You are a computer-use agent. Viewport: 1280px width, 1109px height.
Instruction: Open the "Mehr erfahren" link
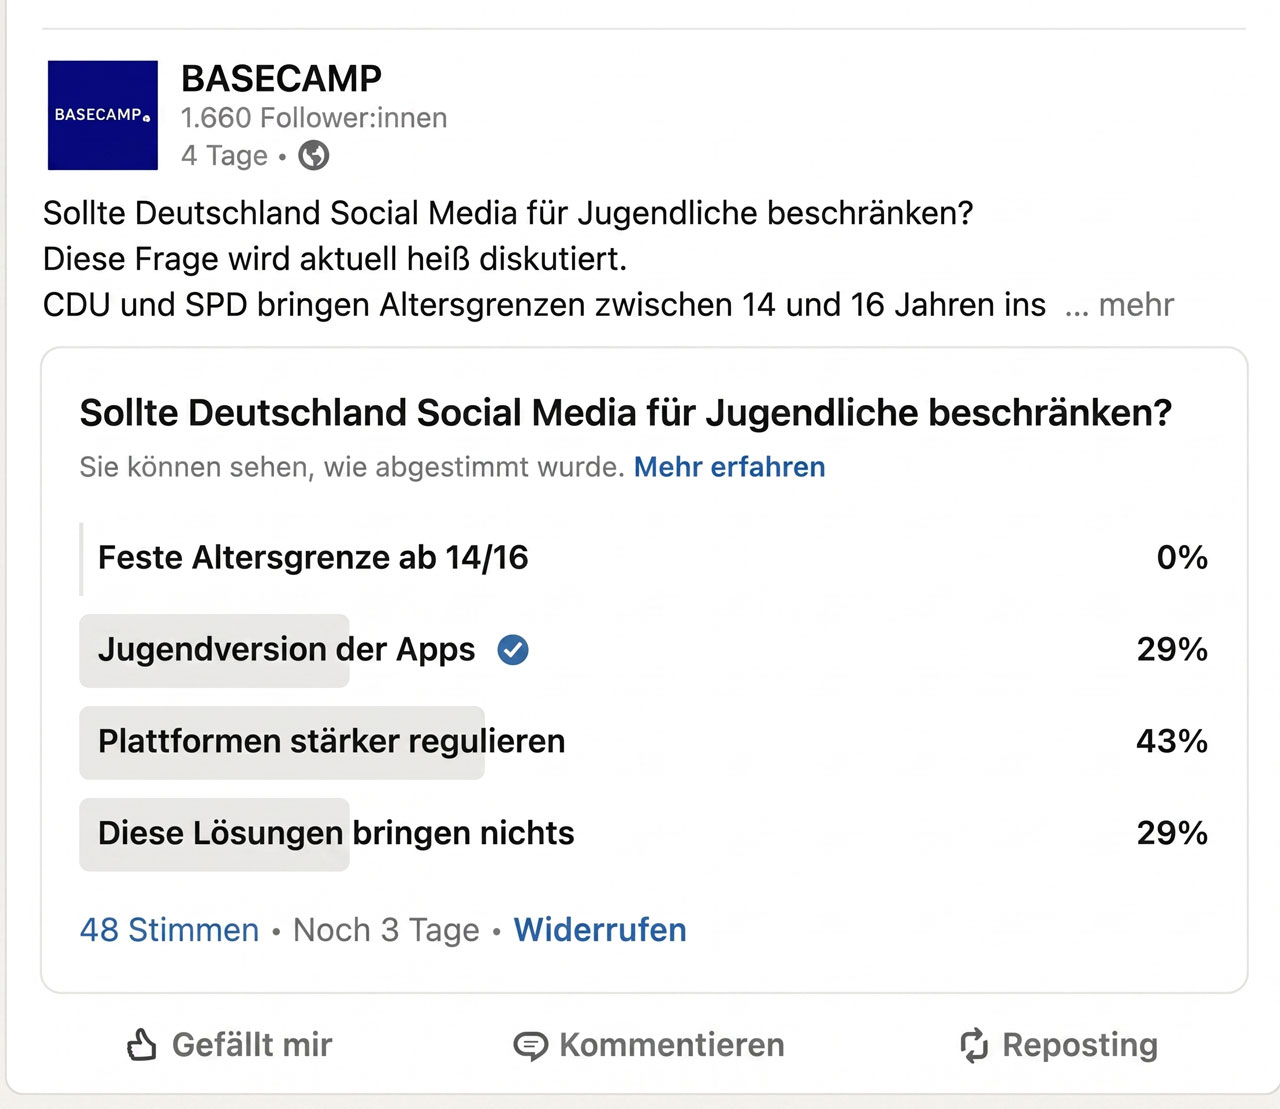tap(729, 467)
